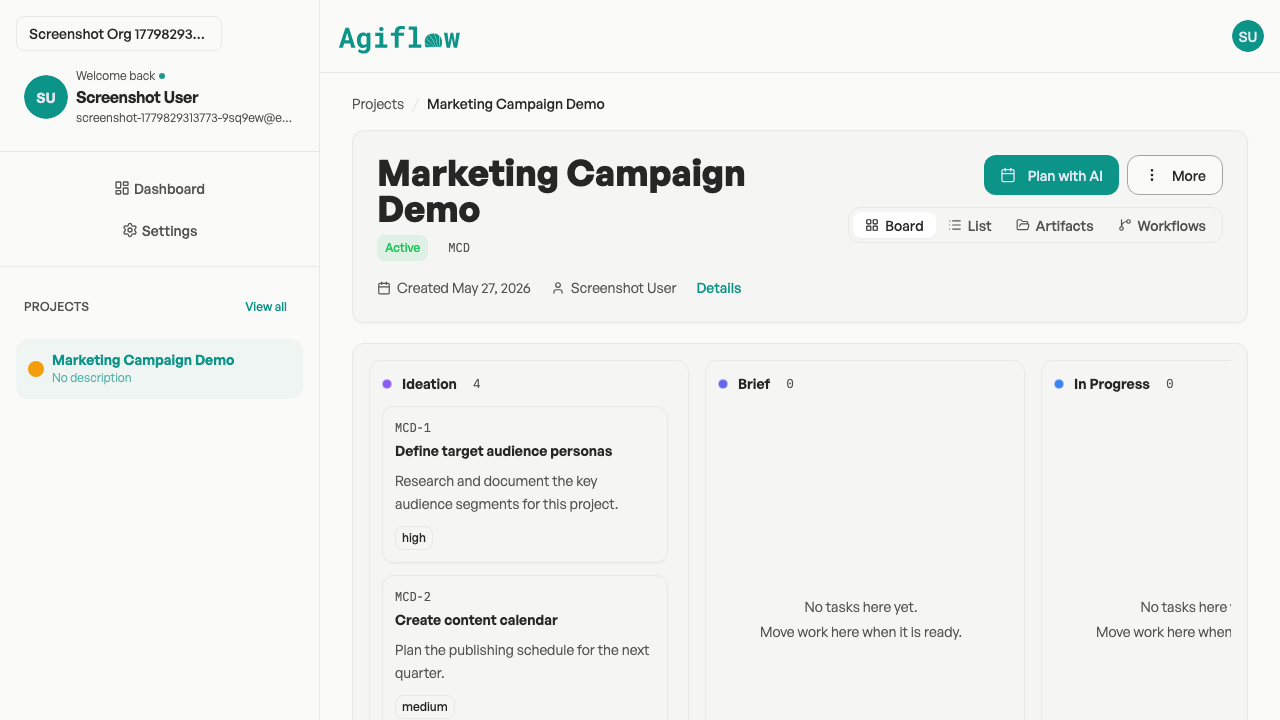Click the Artifacts folder icon
Viewport: 1280px width, 720px height.
1023,225
